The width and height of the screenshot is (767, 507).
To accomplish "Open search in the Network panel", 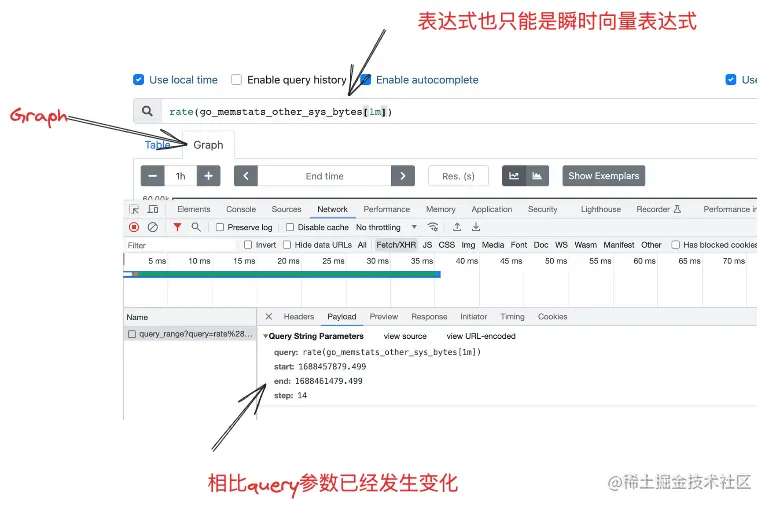I will tap(196, 227).
